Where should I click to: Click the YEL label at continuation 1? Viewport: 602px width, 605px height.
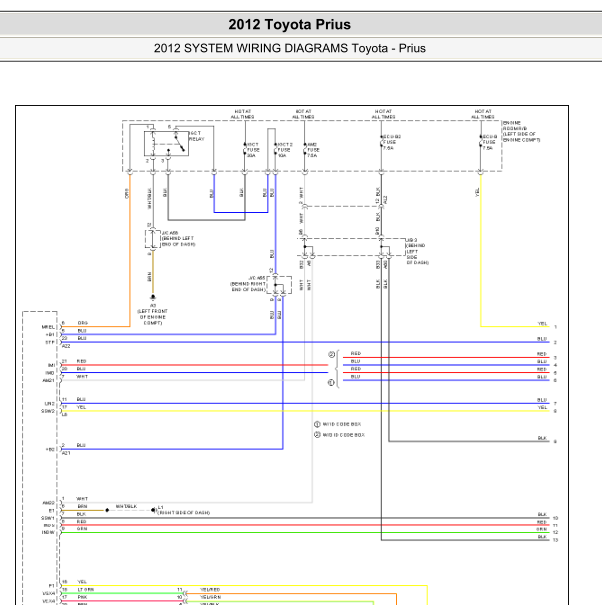(543, 324)
